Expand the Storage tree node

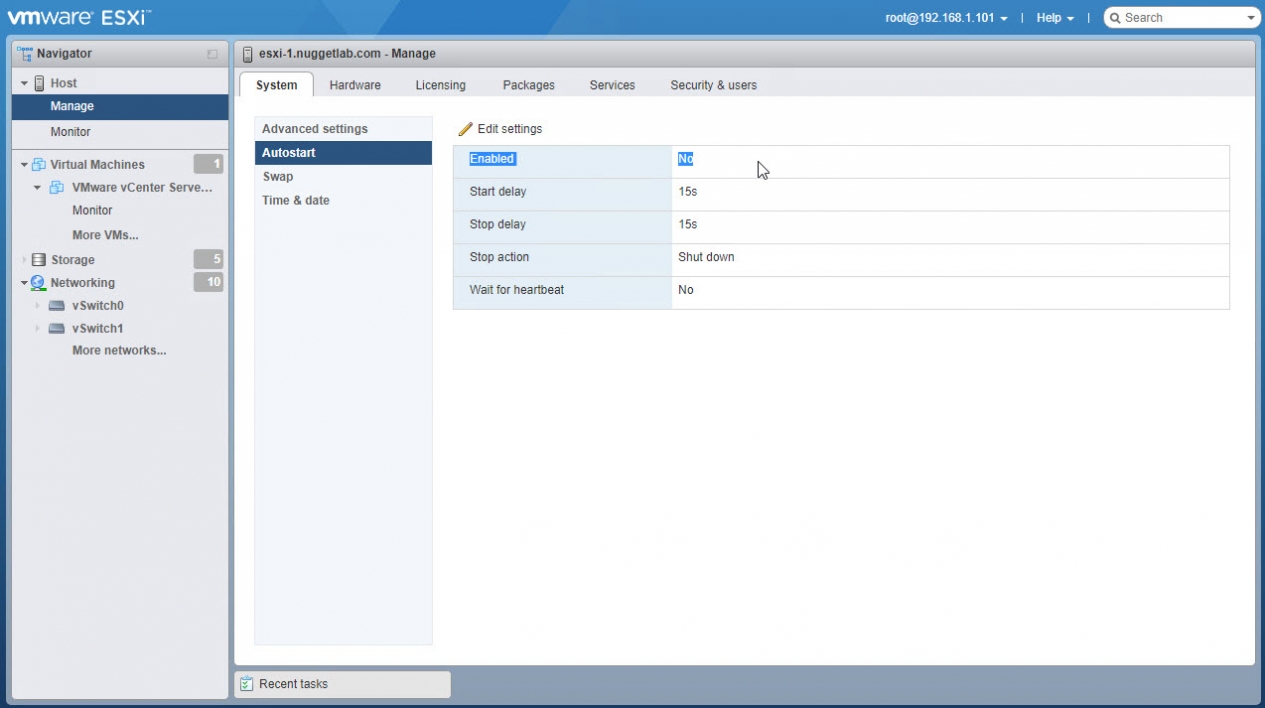point(24,260)
